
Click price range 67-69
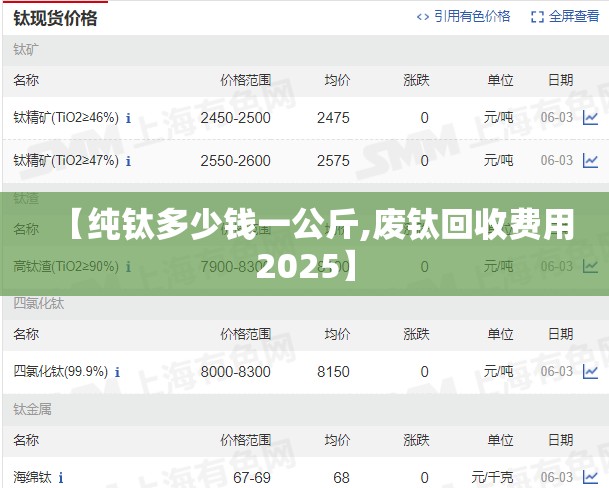click(x=252, y=478)
